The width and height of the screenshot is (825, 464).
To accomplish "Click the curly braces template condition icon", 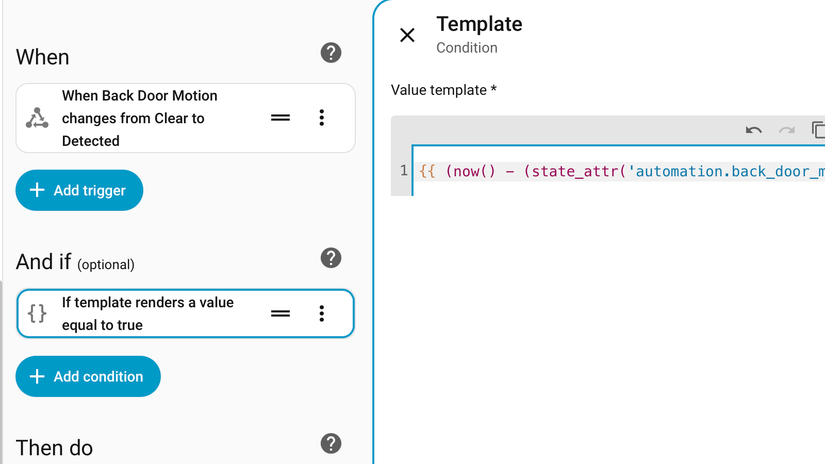I will pyautogui.click(x=37, y=313).
